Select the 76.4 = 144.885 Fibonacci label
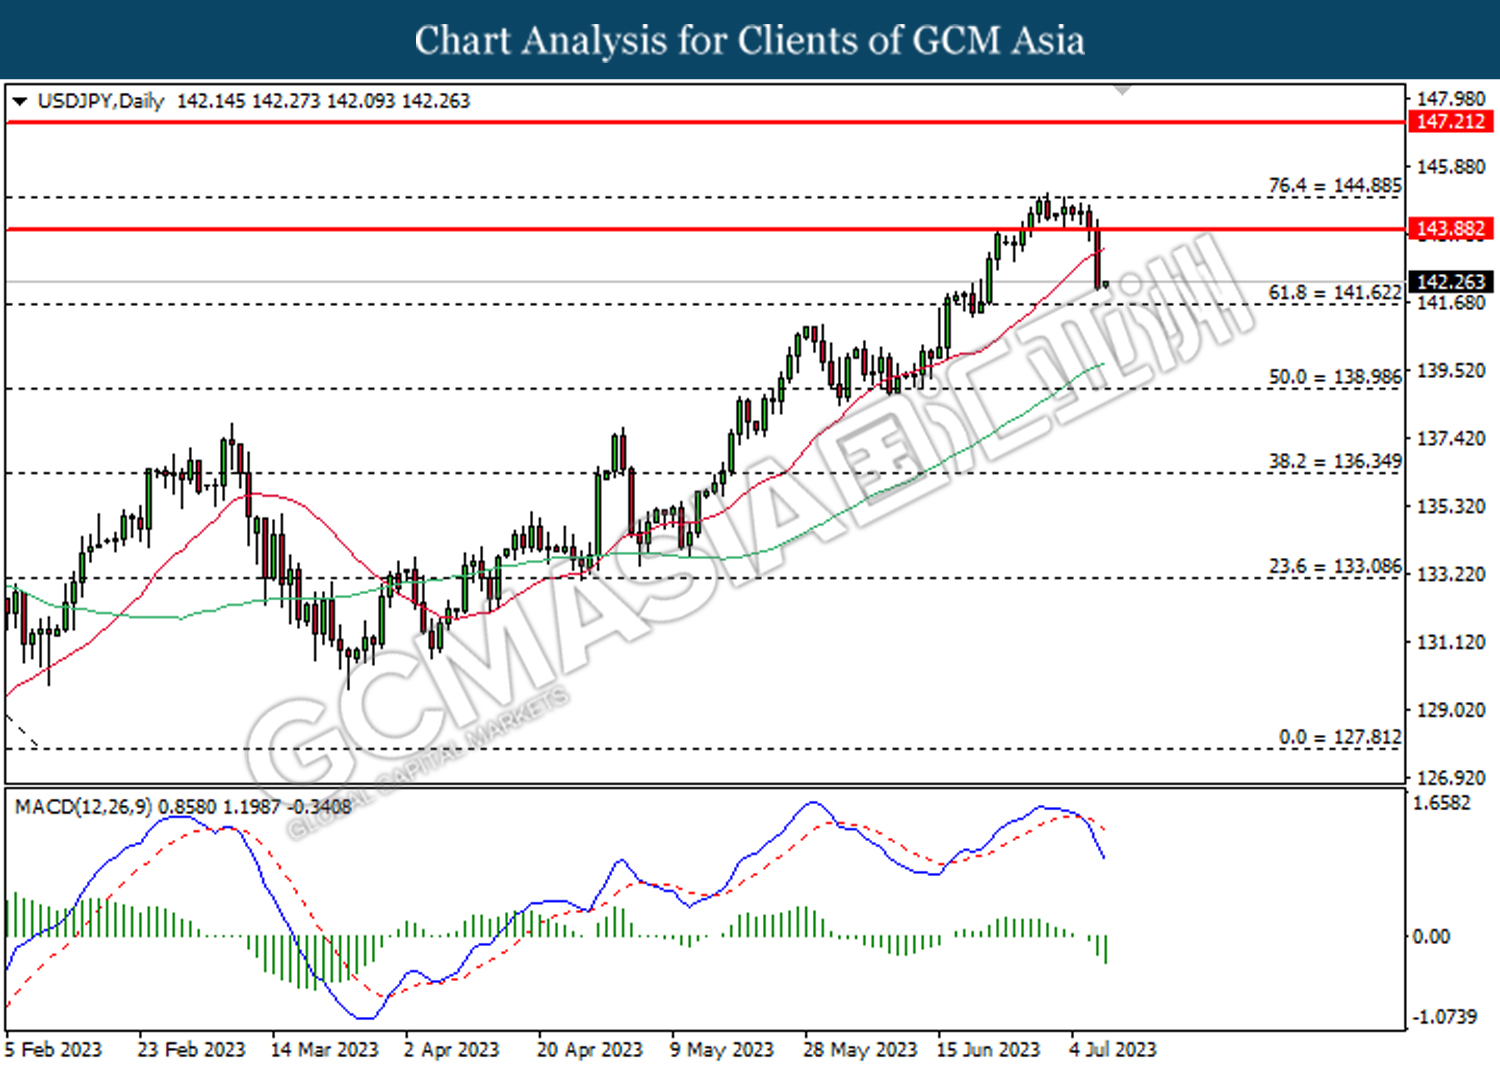 (1335, 185)
